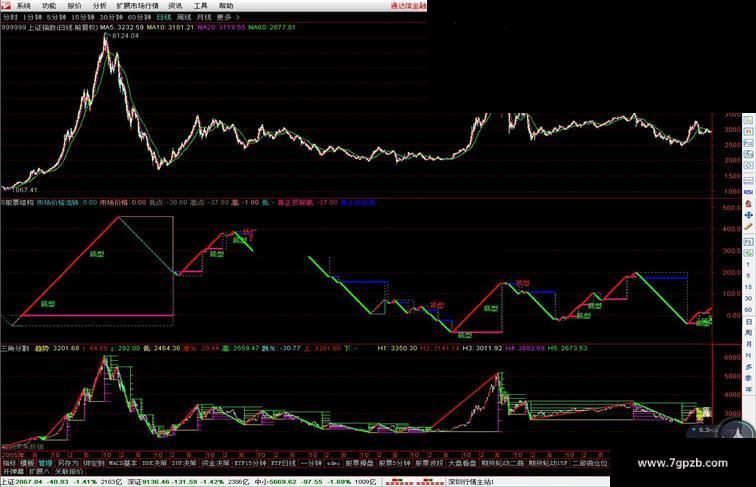Click the indicator wave sidebar icon
The image size is (756, 487).
point(749,180)
